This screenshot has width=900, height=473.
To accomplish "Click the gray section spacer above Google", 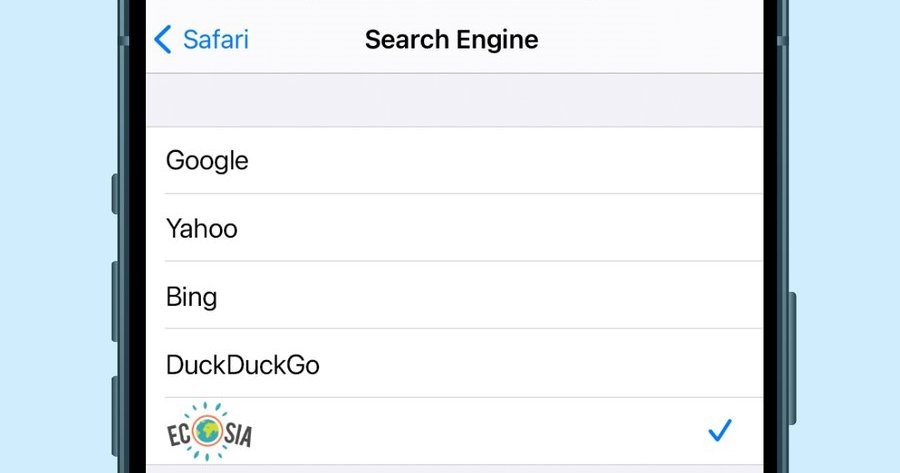I will point(454,99).
